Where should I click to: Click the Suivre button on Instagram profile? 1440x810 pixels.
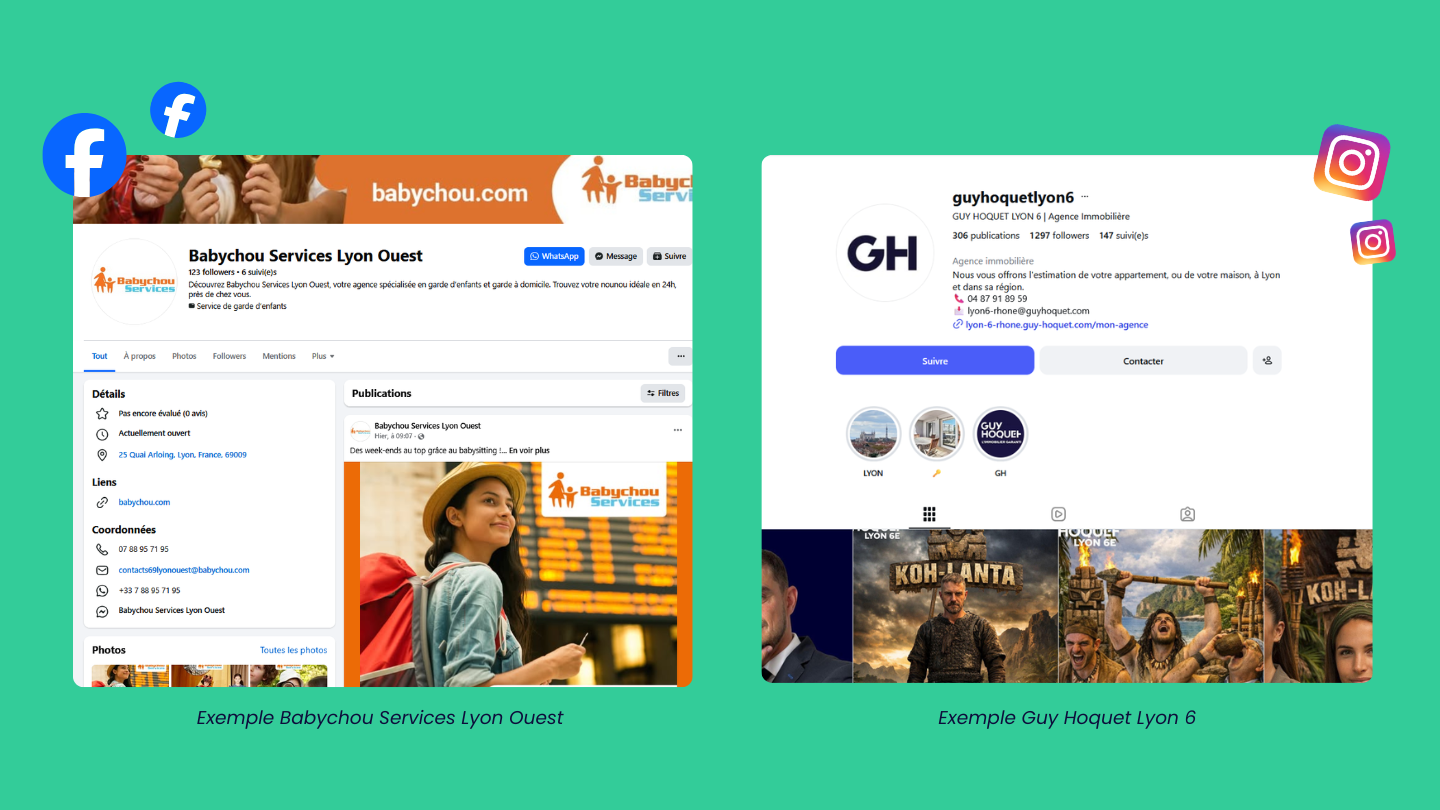click(935, 361)
